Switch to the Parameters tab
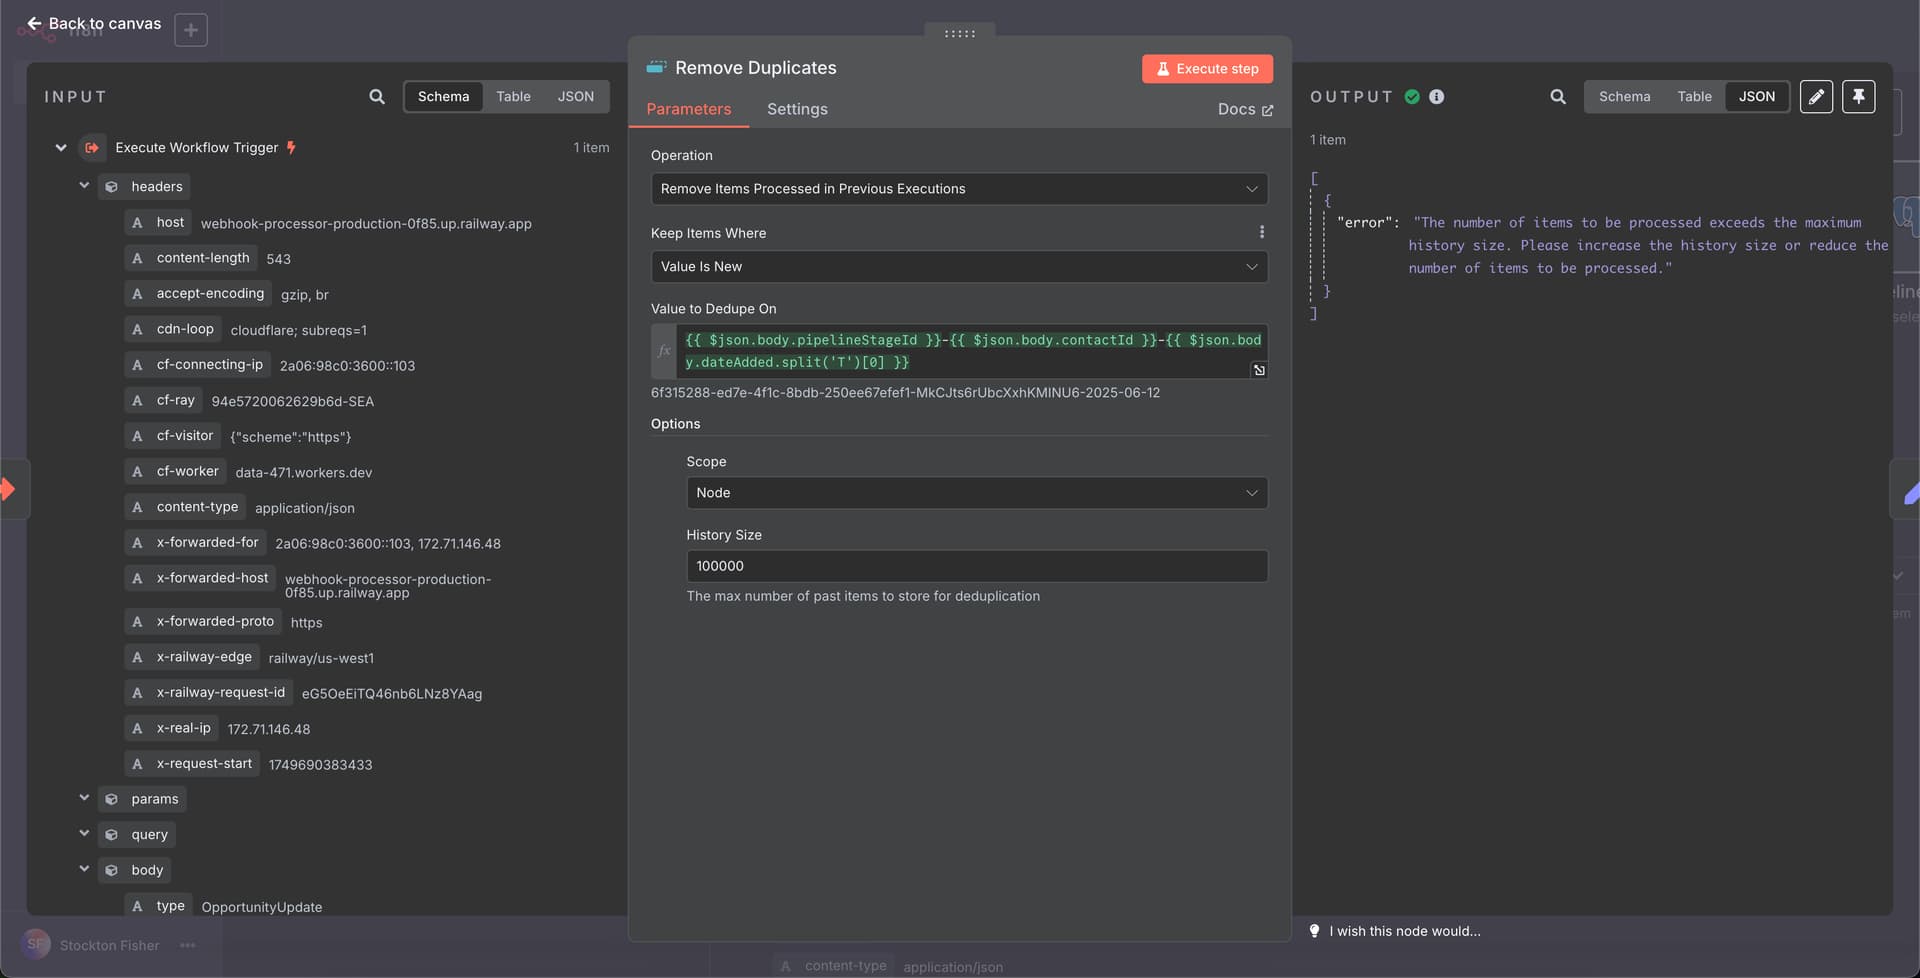 click(x=688, y=109)
